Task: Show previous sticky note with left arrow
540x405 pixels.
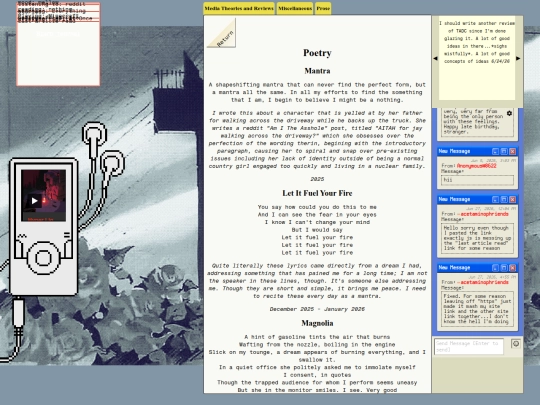Action: (x=435, y=59)
